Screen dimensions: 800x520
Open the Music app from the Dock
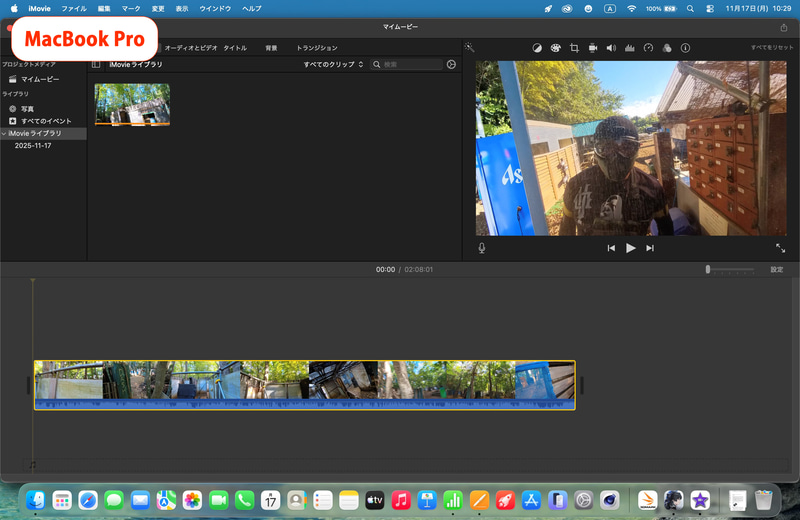[x=401, y=500]
